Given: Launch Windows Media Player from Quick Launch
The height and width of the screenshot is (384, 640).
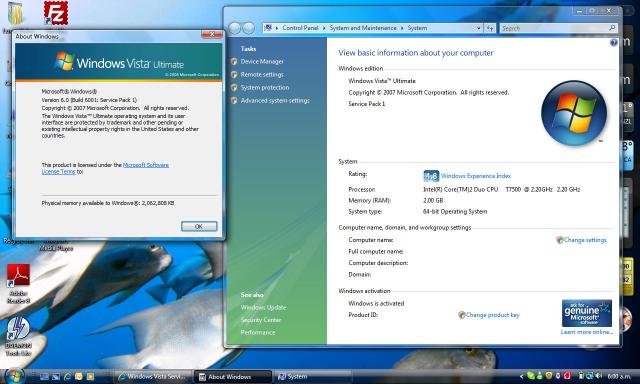Looking at the screenshot, I should click(91, 377).
